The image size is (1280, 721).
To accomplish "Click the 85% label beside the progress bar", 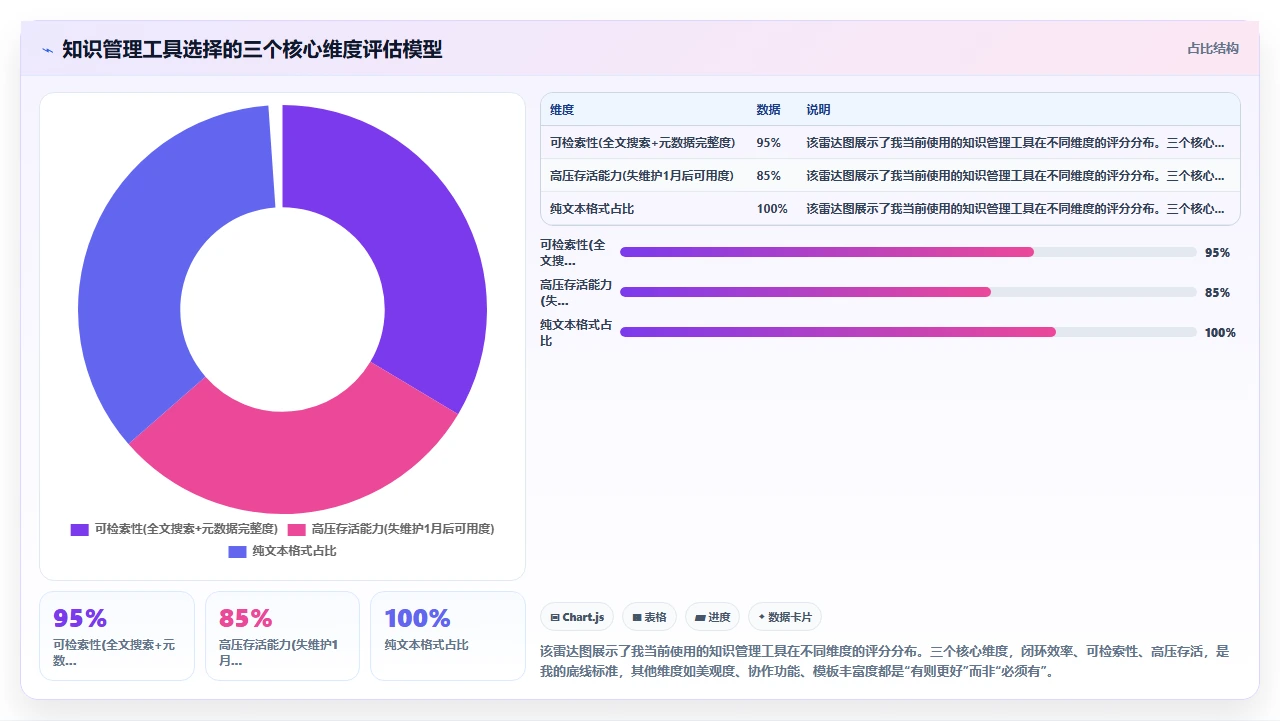I will [x=1217, y=293].
